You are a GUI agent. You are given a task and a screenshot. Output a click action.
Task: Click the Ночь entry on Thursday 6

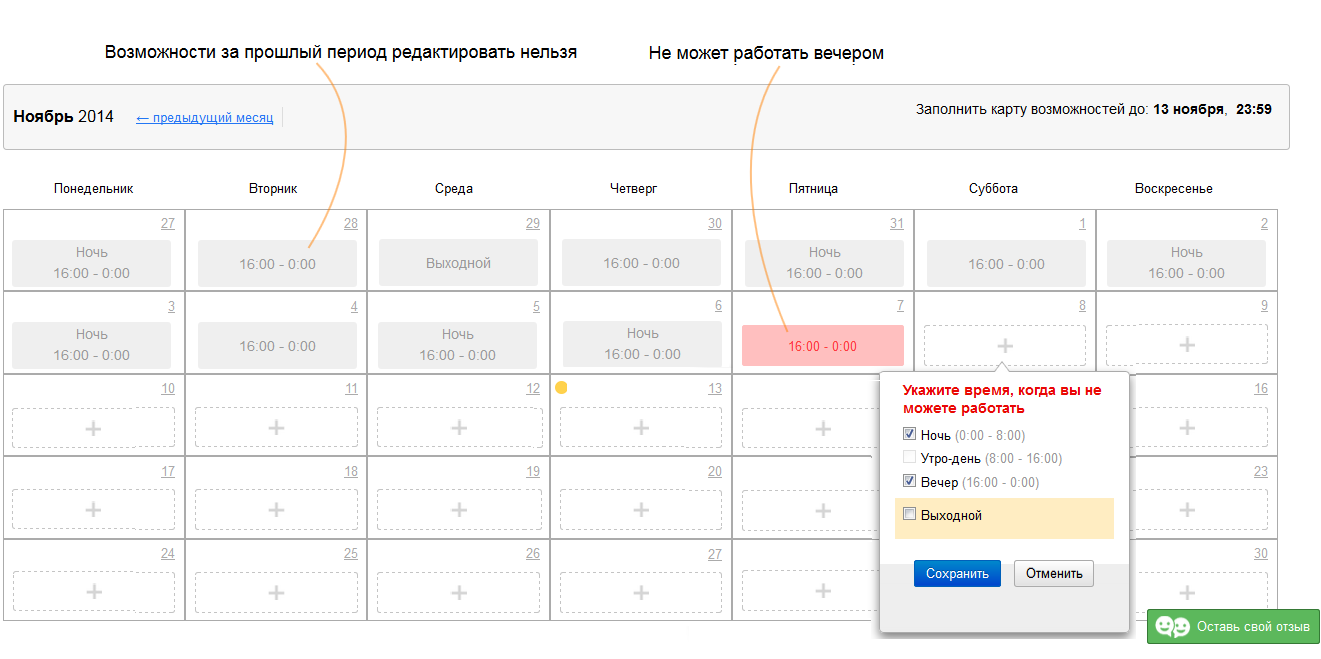pos(642,344)
